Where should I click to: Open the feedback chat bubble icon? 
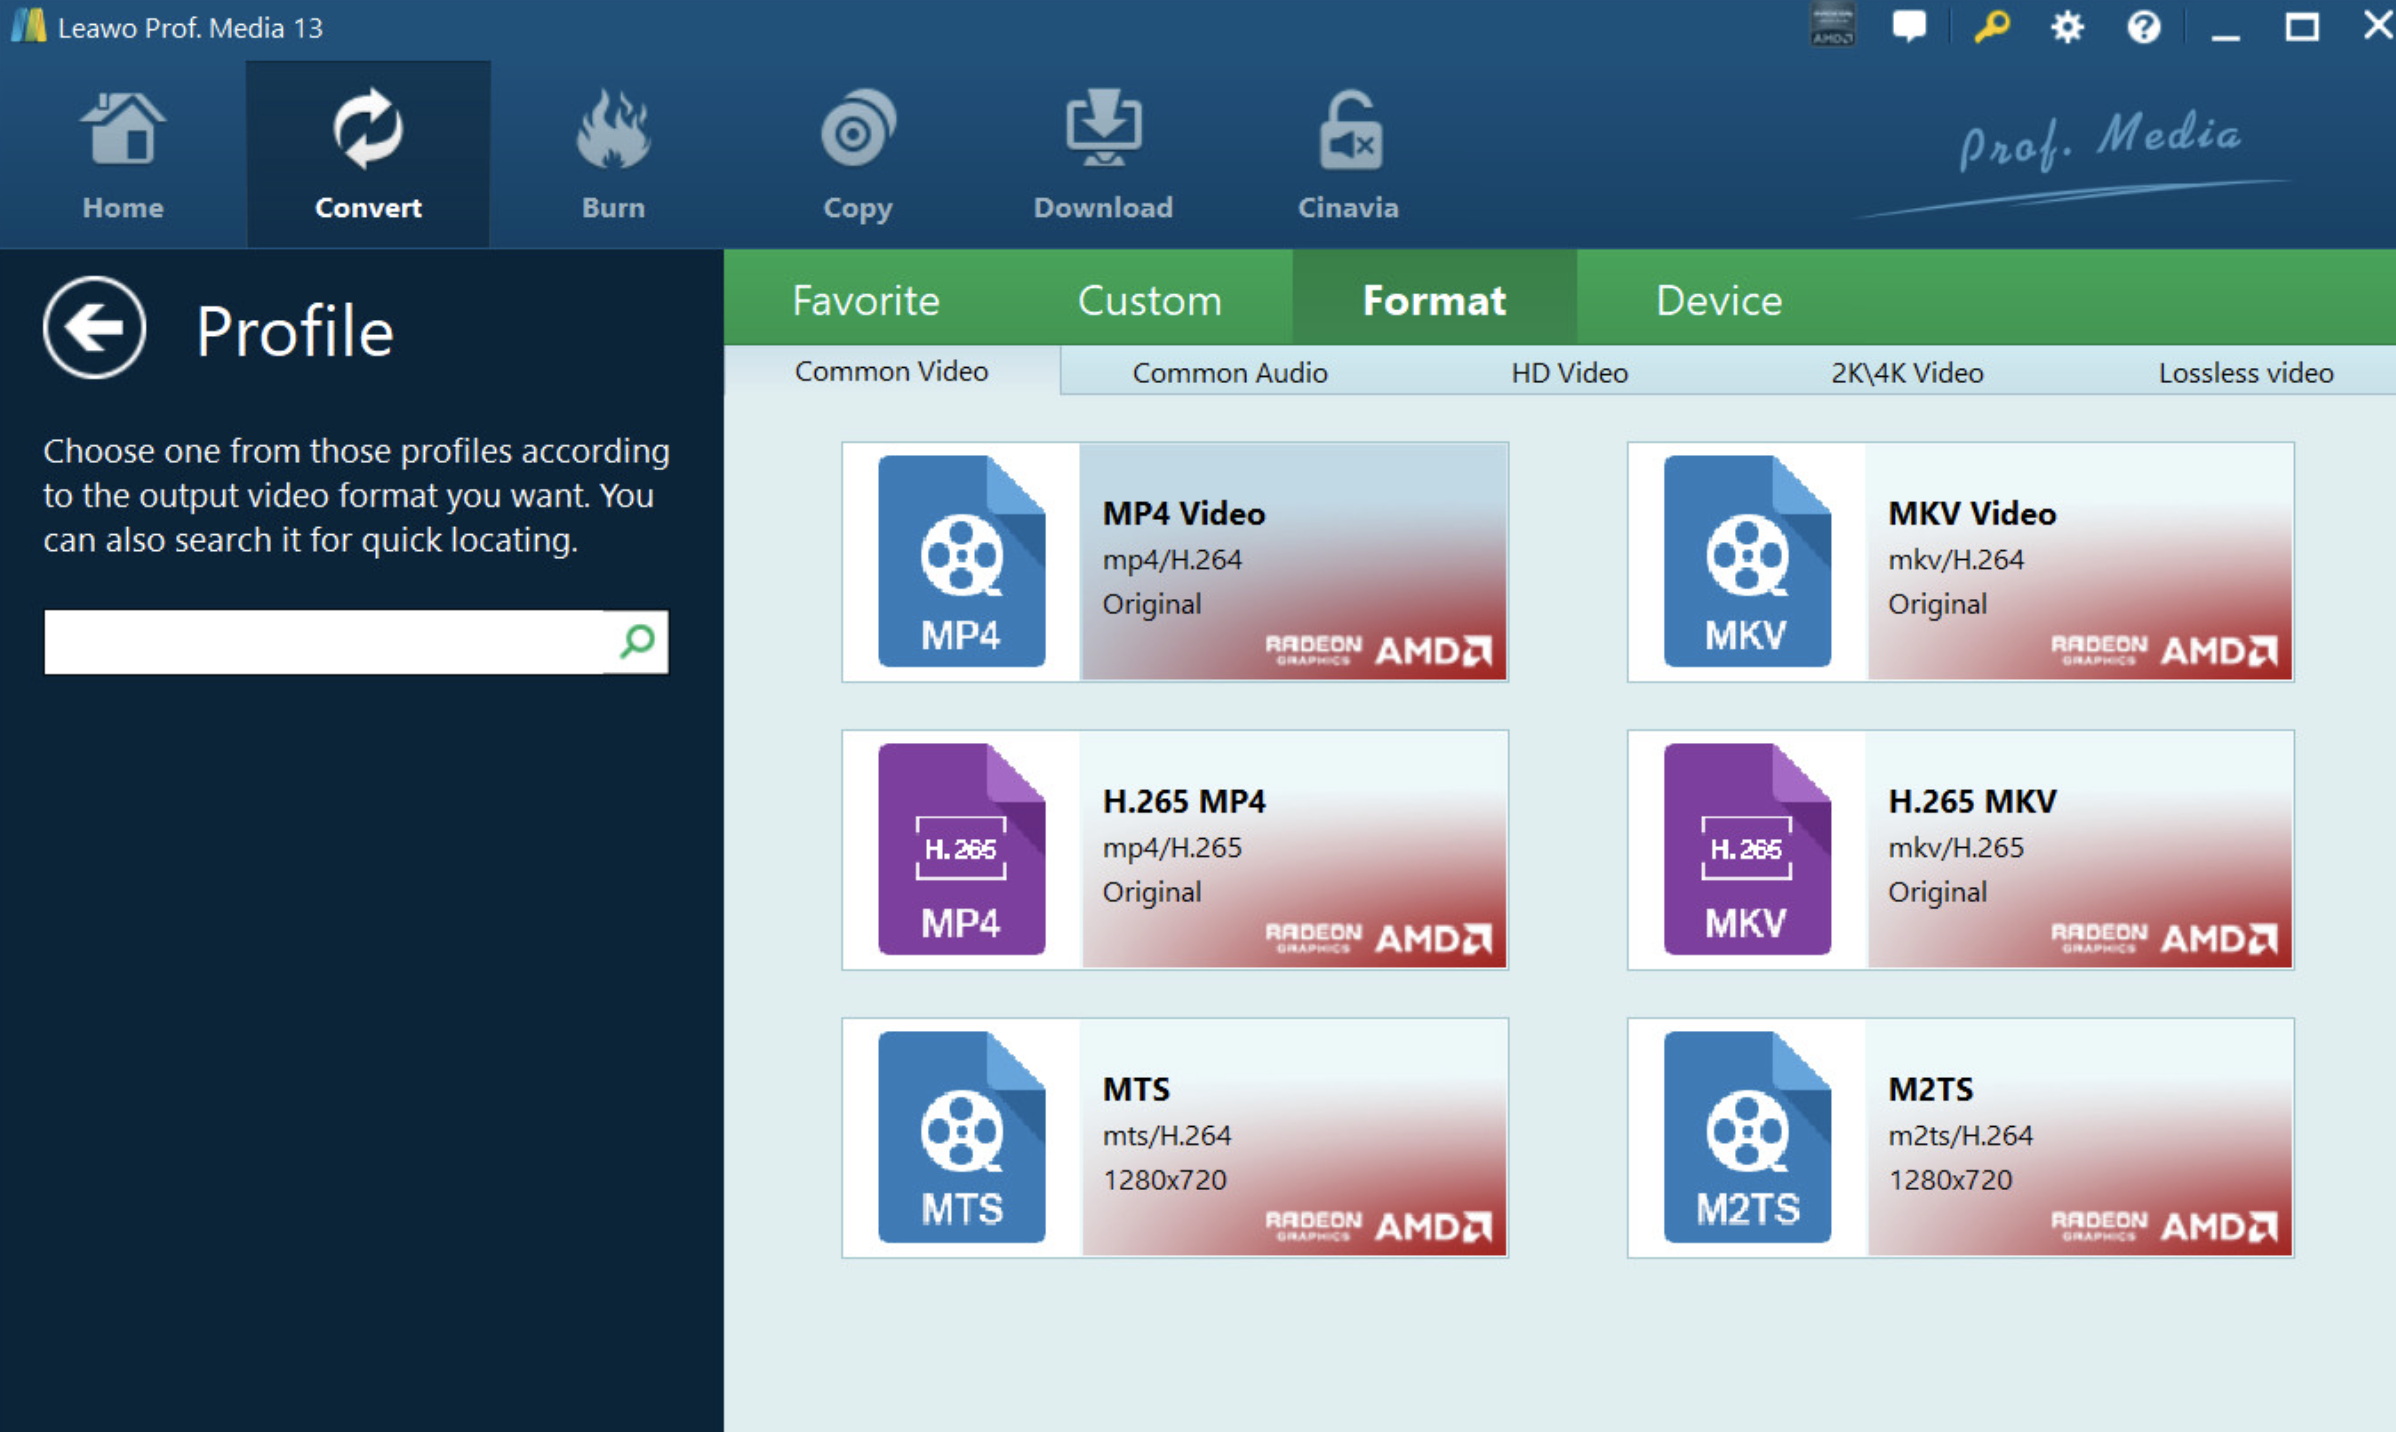tap(1909, 26)
